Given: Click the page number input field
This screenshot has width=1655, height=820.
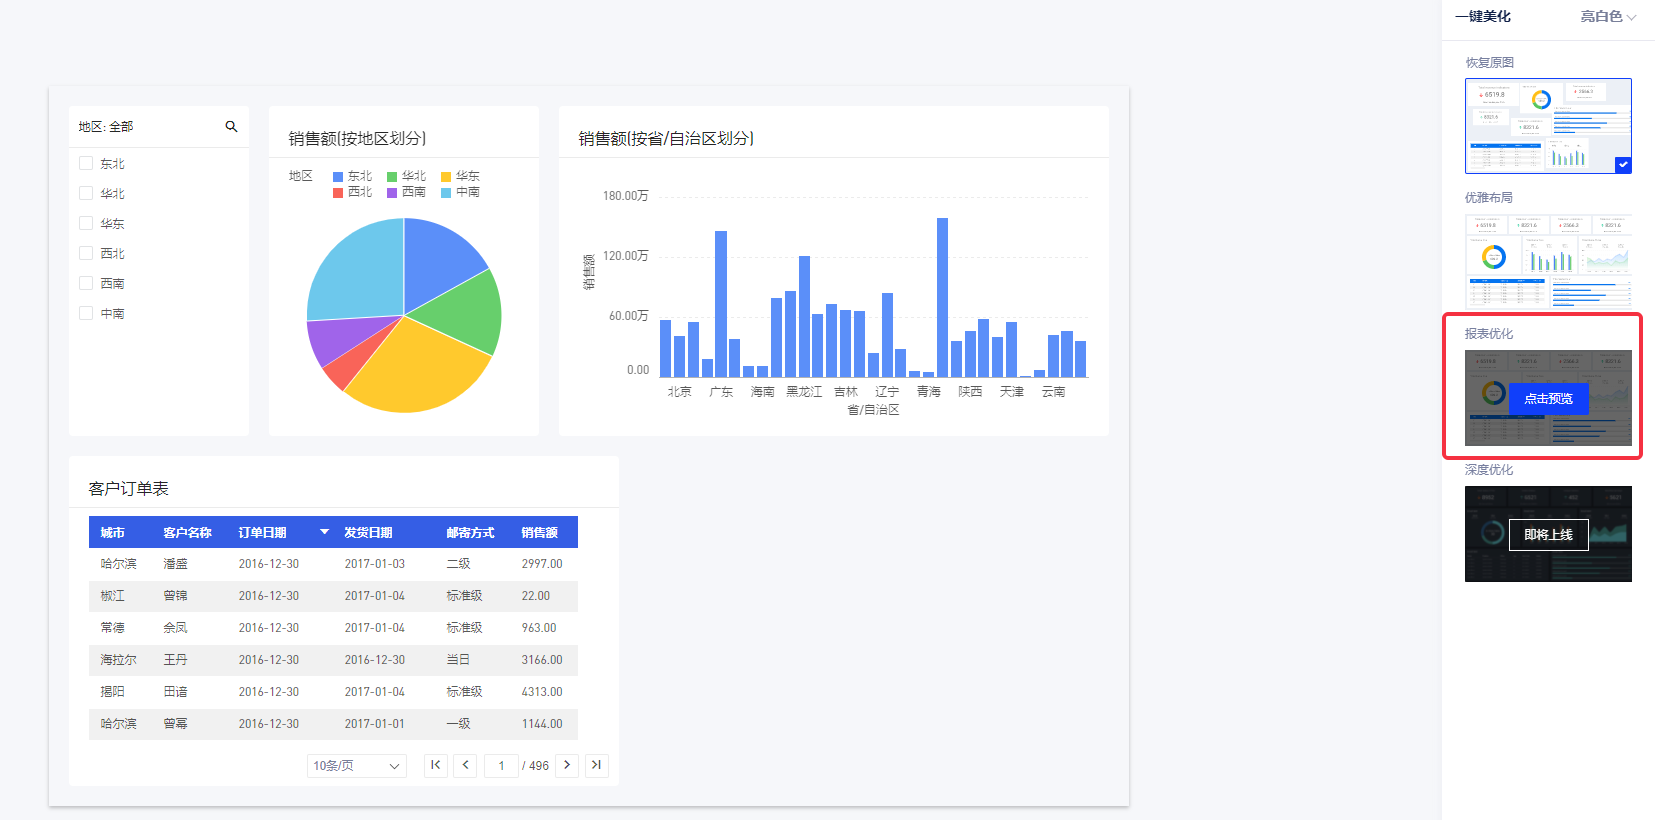Looking at the screenshot, I should [x=501, y=766].
